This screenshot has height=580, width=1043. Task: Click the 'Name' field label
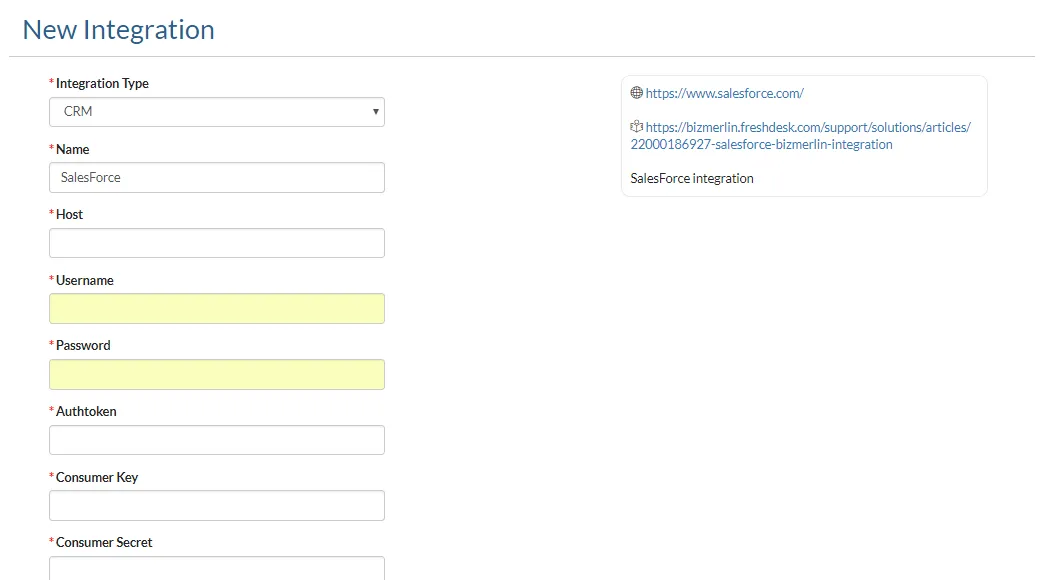pyautogui.click(x=73, y=149)
